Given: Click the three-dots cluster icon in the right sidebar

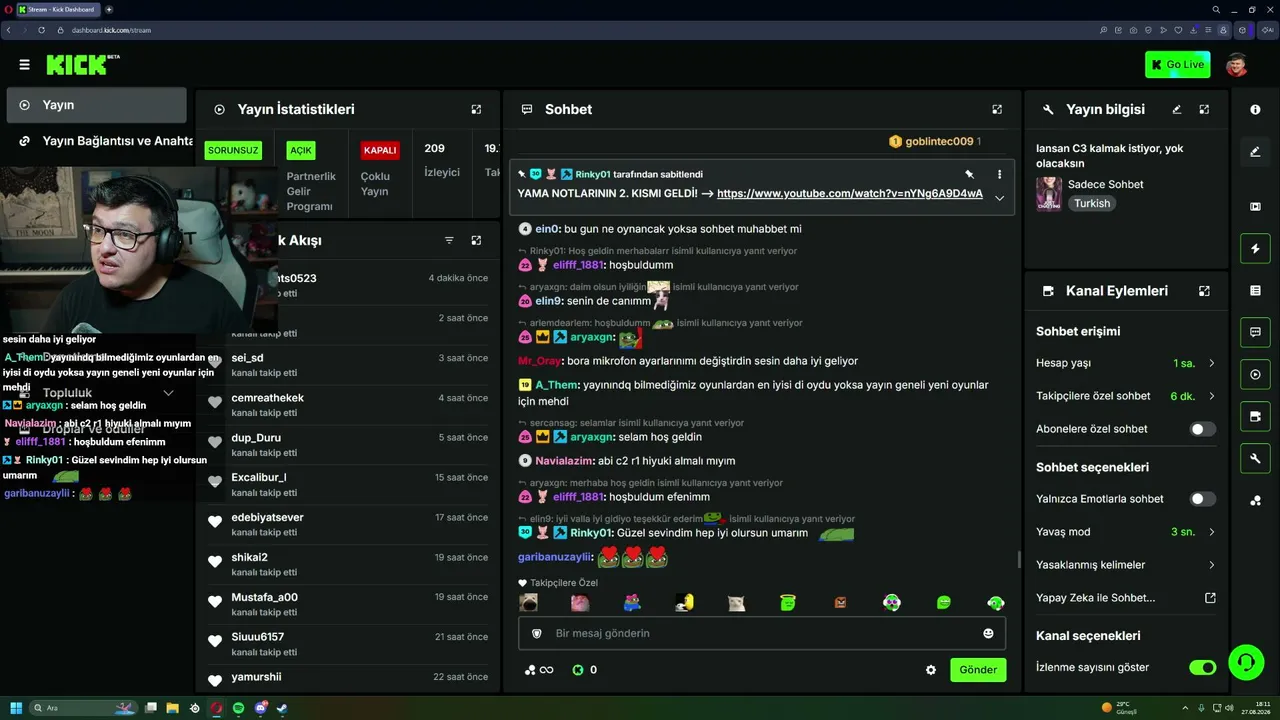Looking at the screenshot, I should tap(1255, 500).
